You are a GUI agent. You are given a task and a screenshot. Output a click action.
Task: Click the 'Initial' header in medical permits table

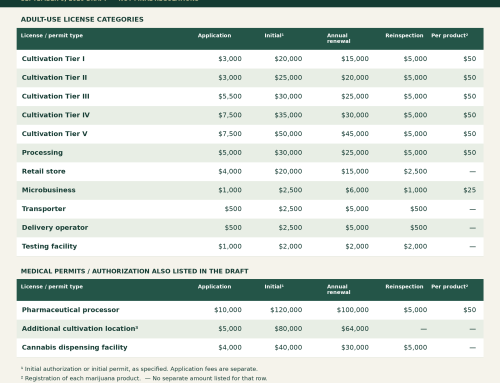(274, 287)
